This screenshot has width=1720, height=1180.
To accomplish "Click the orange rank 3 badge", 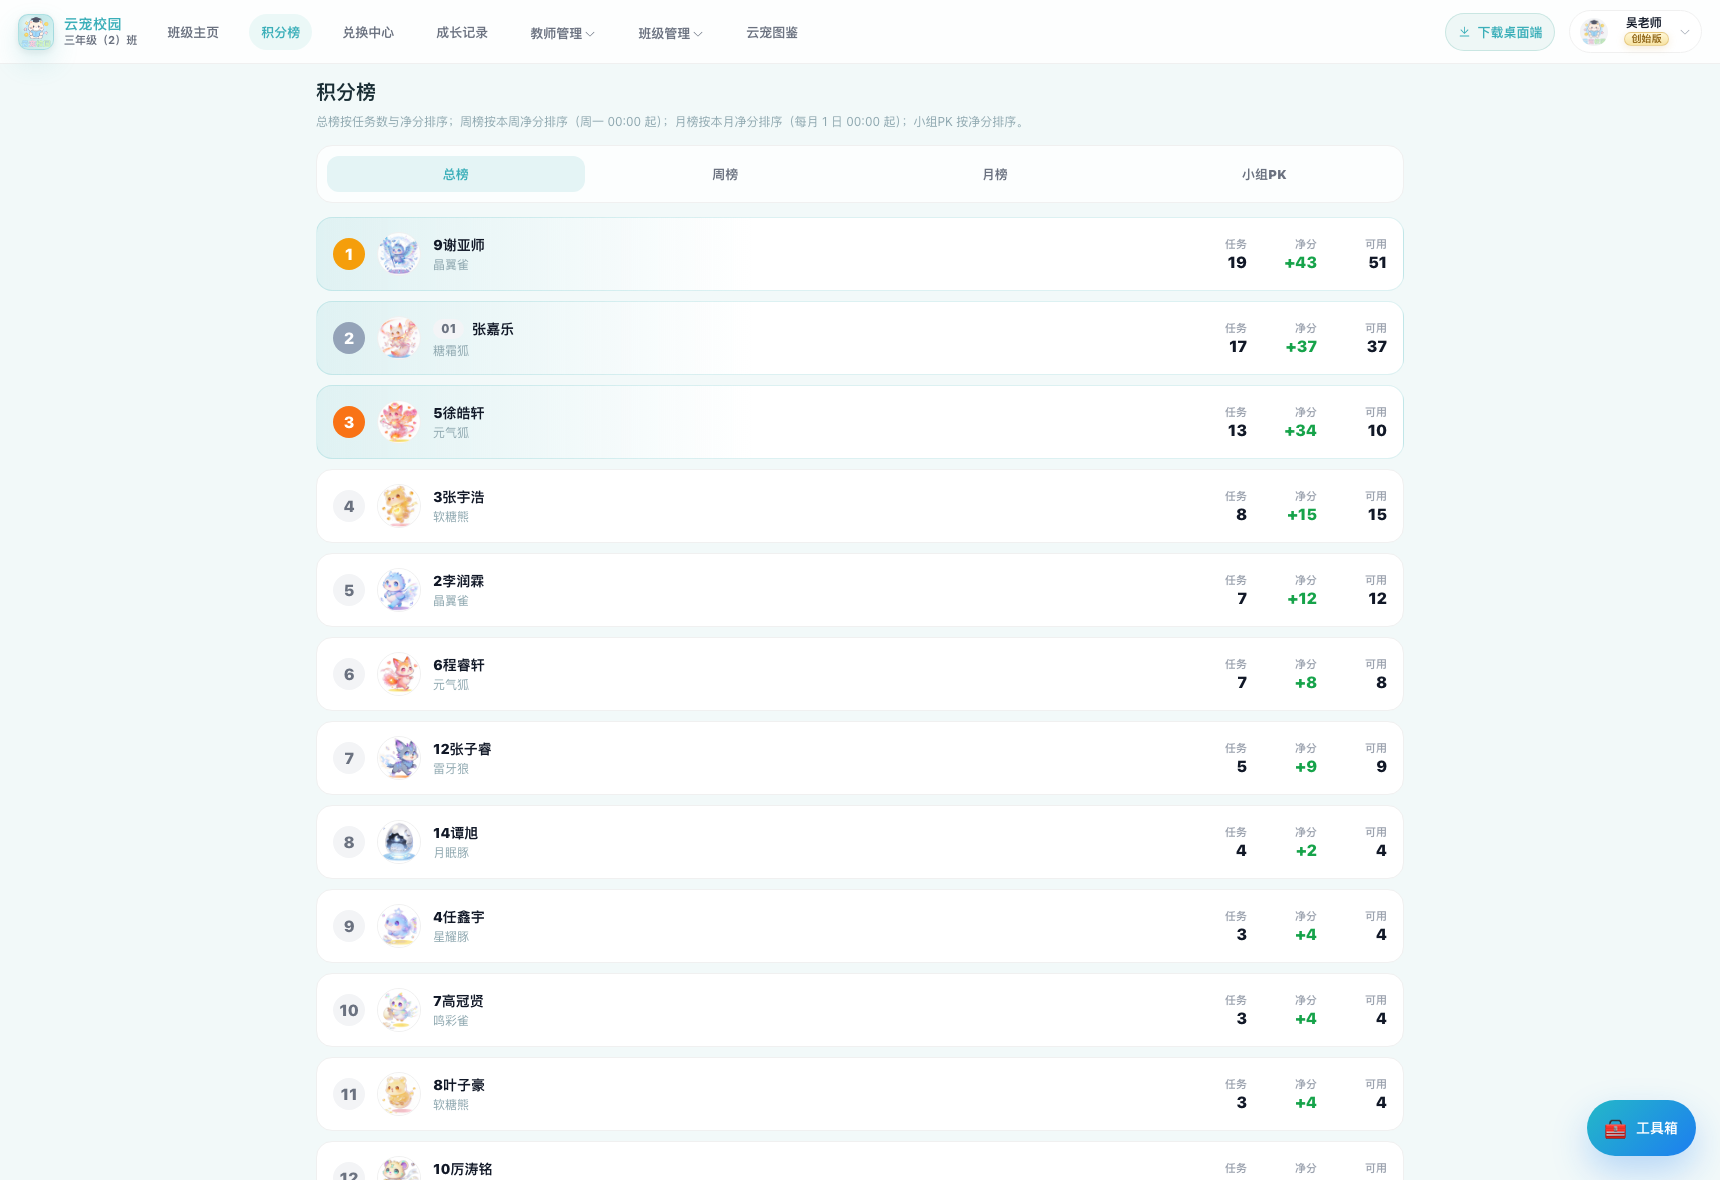I will tap(349, 422).
